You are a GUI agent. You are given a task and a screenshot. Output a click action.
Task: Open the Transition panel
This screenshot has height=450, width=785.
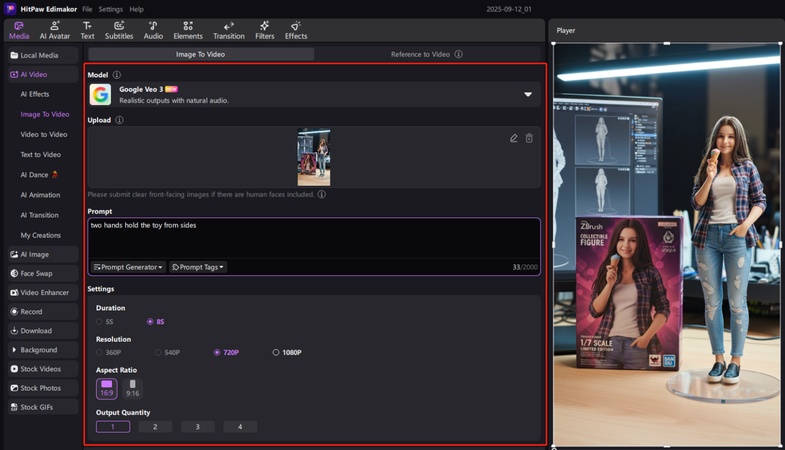pos(229,31)
